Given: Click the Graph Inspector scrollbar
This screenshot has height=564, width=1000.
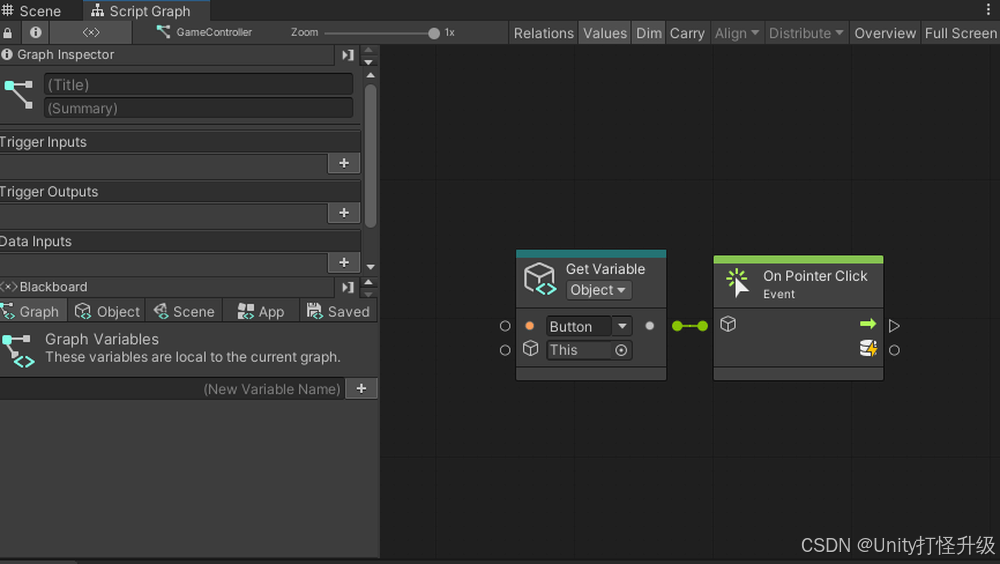Looking at the screenshot, I should pyautogui.click(x=371, y=156).
